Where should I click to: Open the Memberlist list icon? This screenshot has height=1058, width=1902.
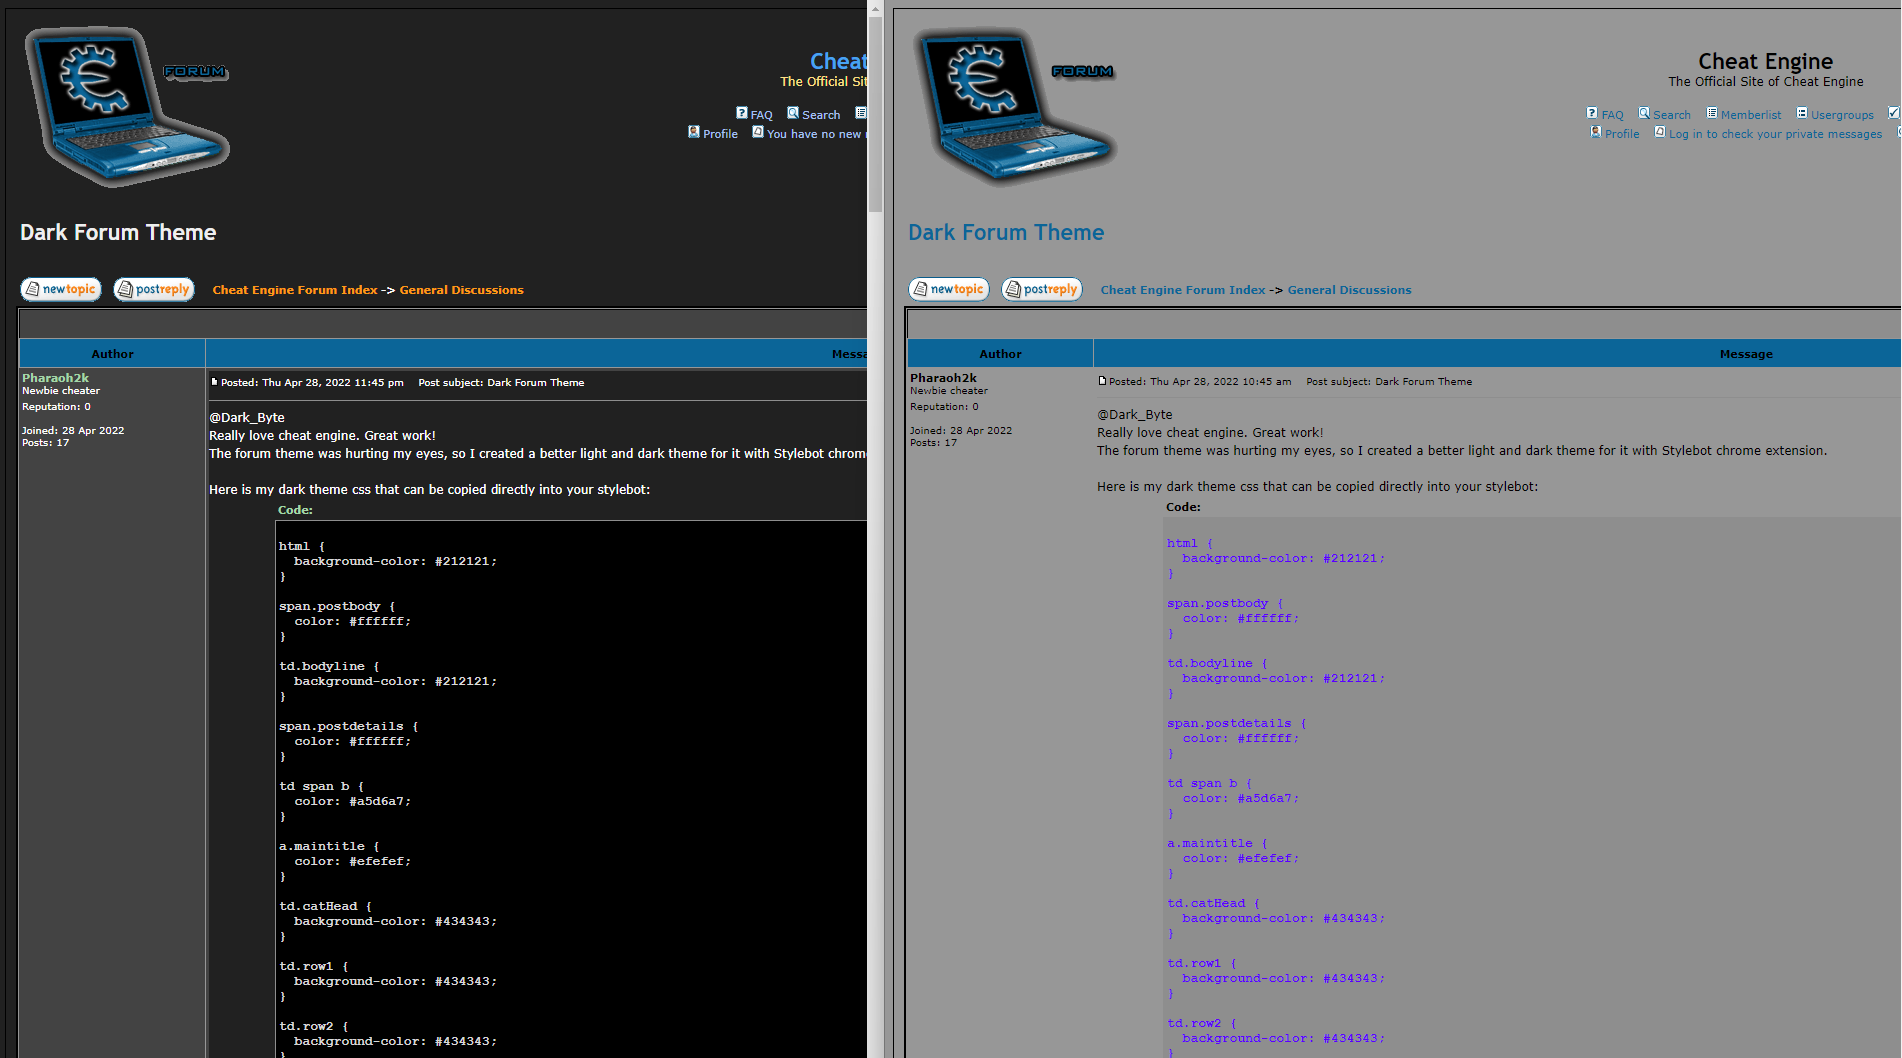tap(1710, 114)
